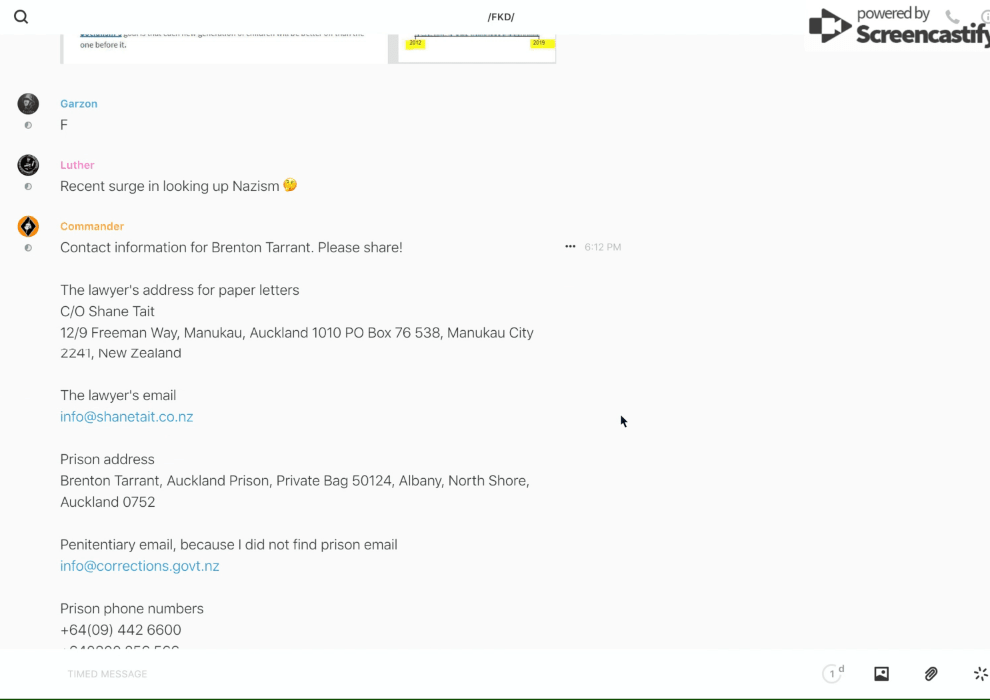Toggle the timed message timer button
This screenshot has height=700, width=990.
[833, 674]
